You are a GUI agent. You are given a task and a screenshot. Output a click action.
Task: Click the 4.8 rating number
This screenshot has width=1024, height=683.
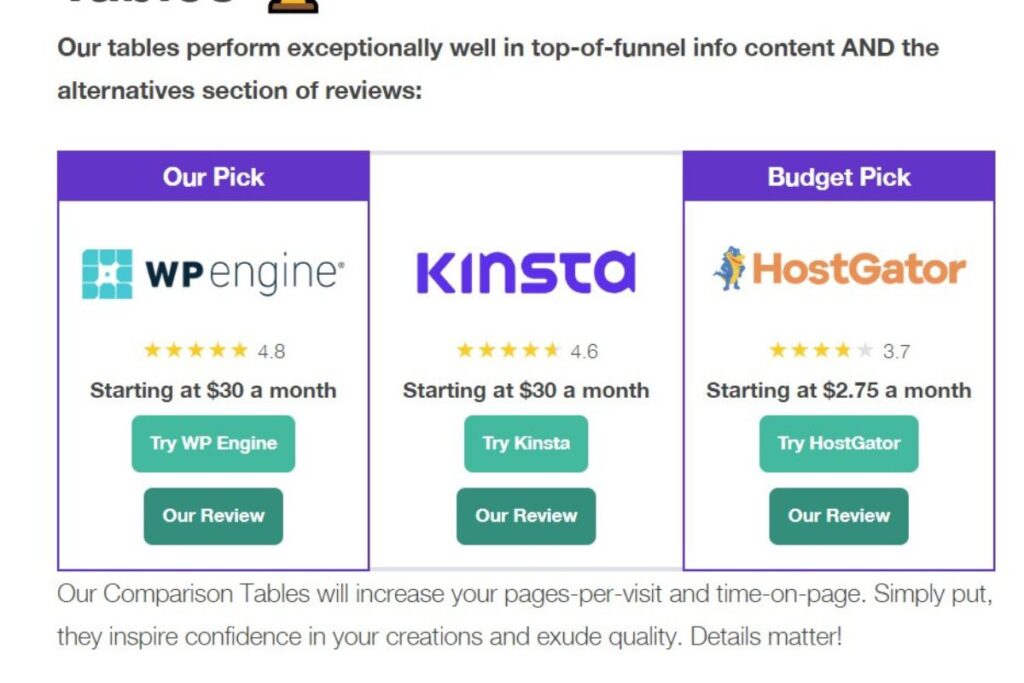pos(271,351)
